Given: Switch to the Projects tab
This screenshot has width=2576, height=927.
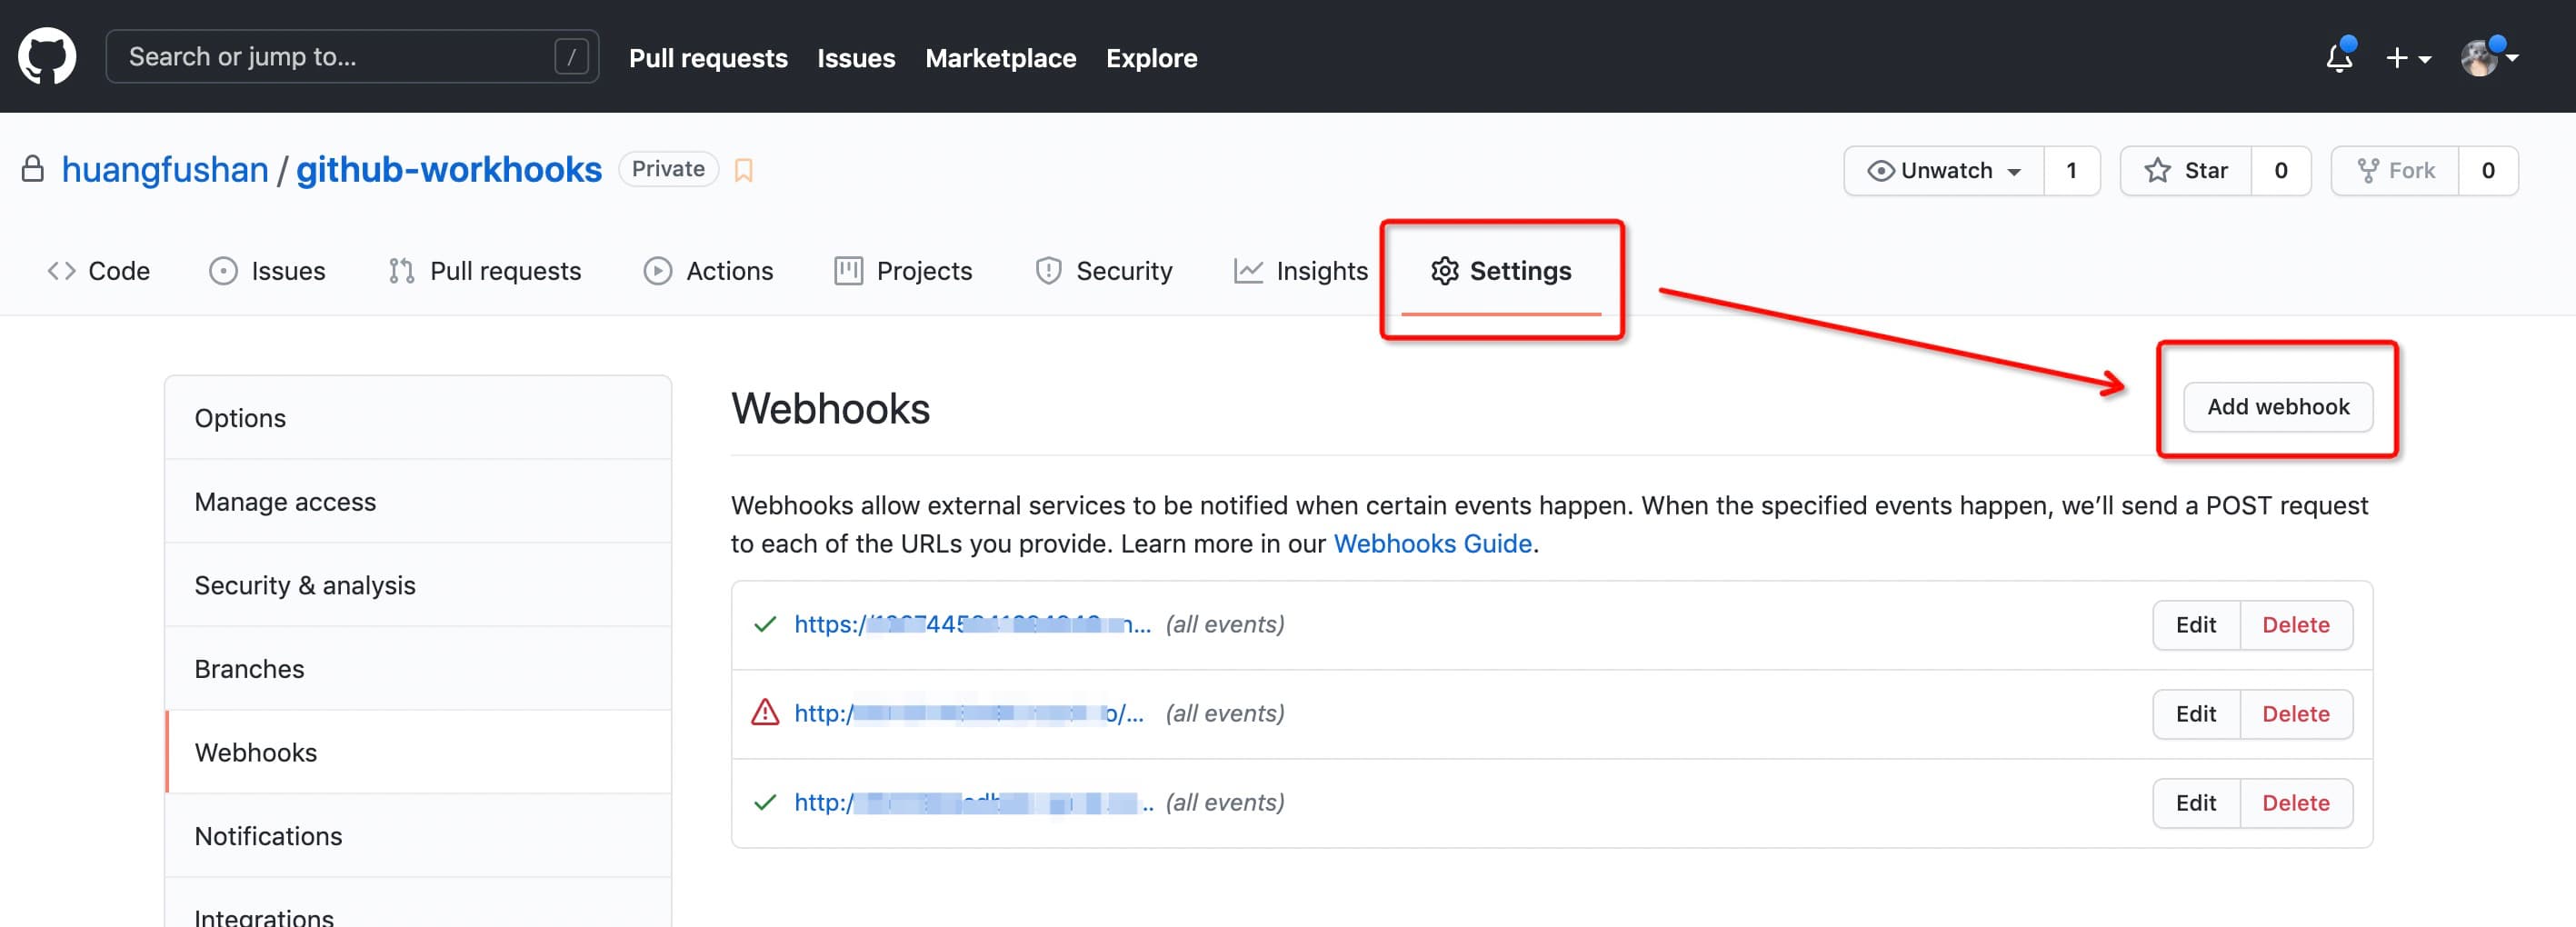Looking at the screenshot, I should (903, 271).
